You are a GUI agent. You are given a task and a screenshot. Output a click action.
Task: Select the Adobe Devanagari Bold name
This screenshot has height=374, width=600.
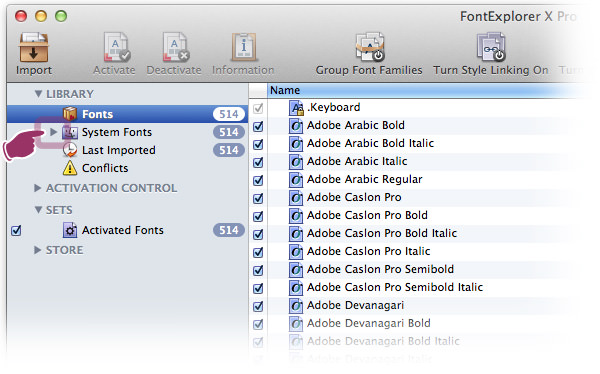(x=368, y=323)
